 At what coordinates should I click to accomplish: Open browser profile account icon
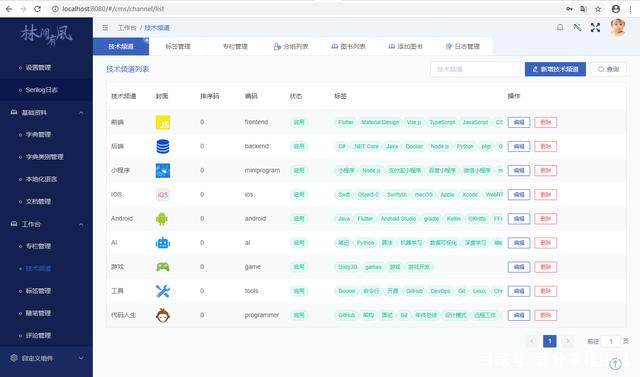(x=616, y=9)
